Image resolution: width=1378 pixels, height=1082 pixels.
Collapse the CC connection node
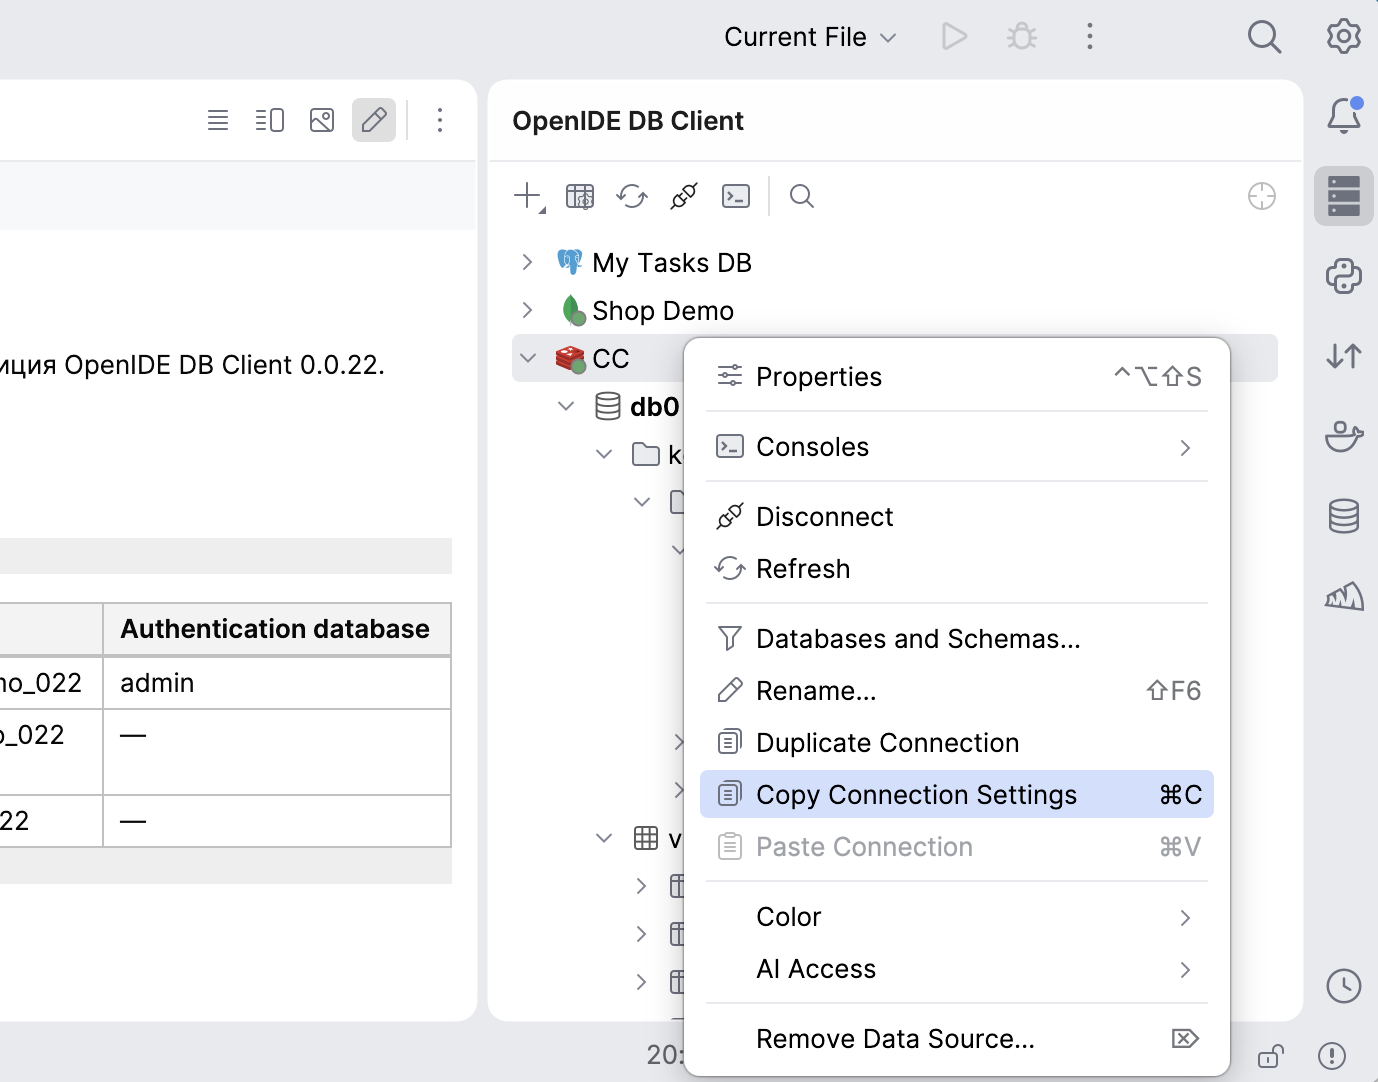click(529, 358)
